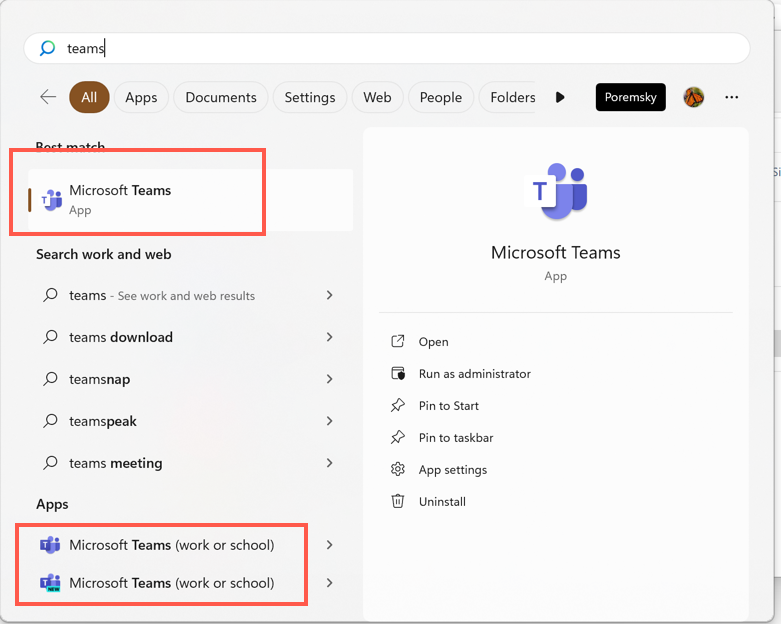This screenshot has width=781, height=624.
Task: Click the Teams icon in Best match result
Action: click(52, 200)
